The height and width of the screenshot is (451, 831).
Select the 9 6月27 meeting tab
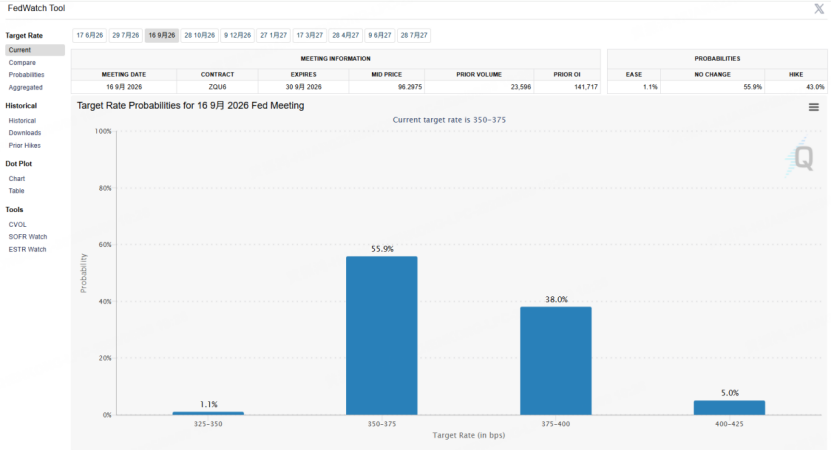tap(380, 35)
